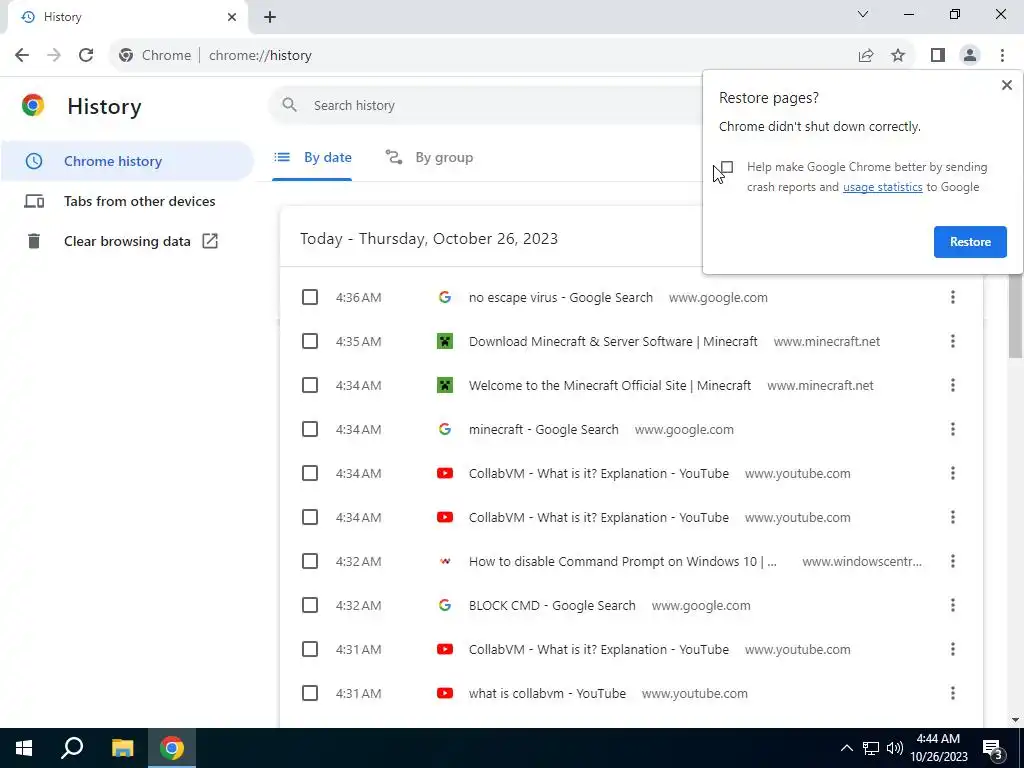Open BLOCK CMD - Google Search link
Screen dimensions: 1024x768
tap(552, 605)
